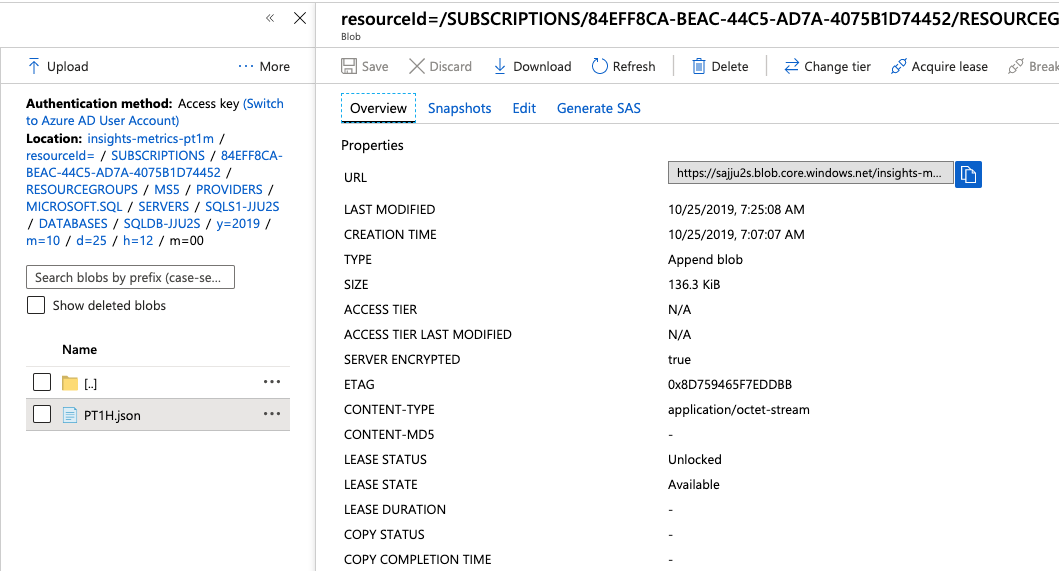Collapse the blob list panel using double chevron

[x=270, y=18]
